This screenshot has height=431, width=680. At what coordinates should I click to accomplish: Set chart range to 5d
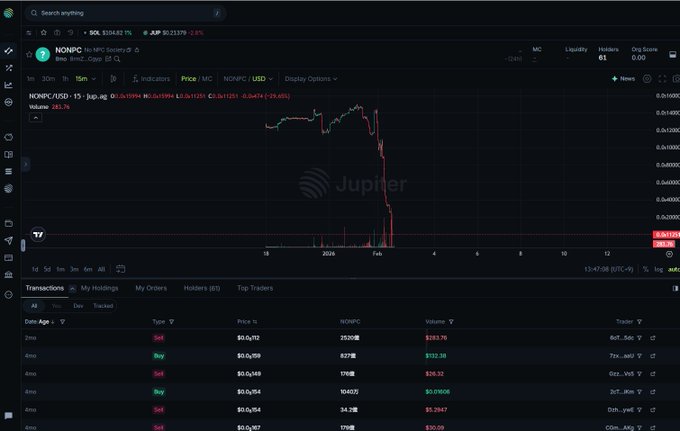pyautogui.click(x=47, y=269)
